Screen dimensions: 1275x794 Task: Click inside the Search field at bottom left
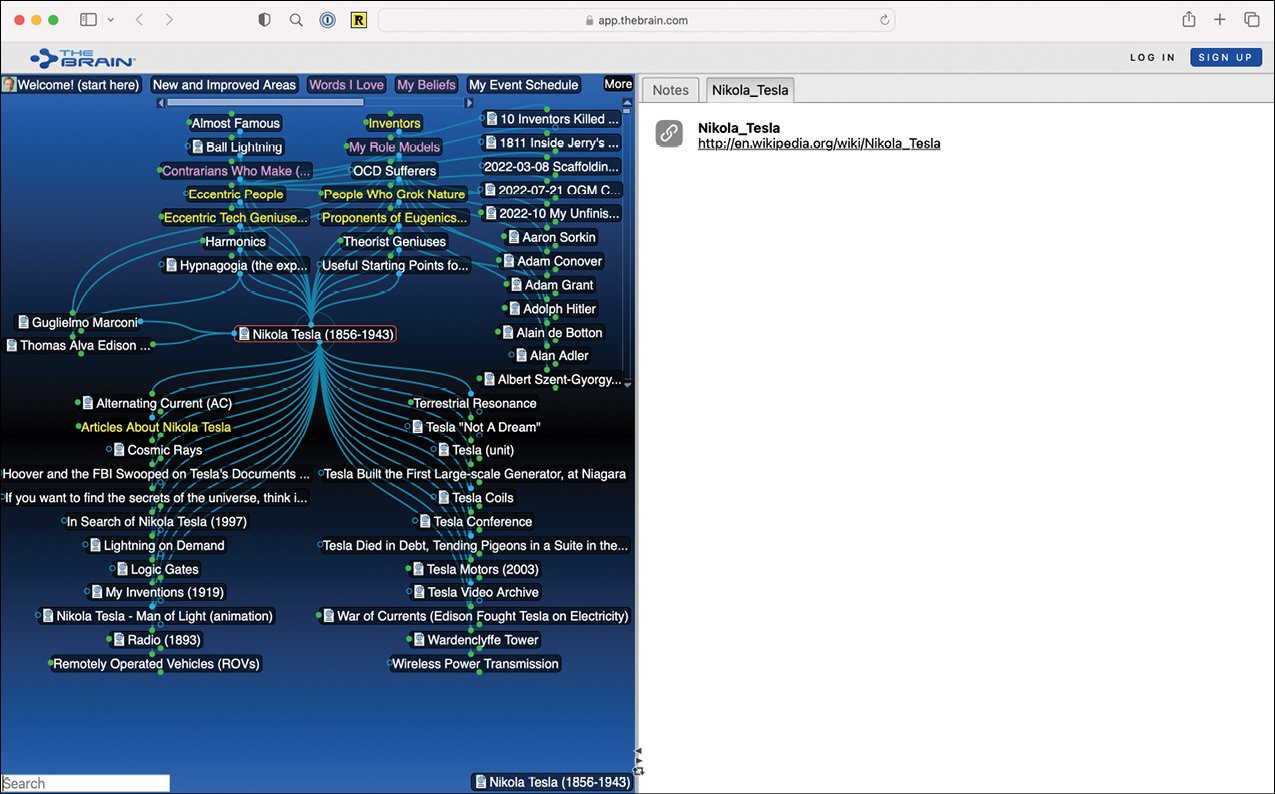[85, 782]
